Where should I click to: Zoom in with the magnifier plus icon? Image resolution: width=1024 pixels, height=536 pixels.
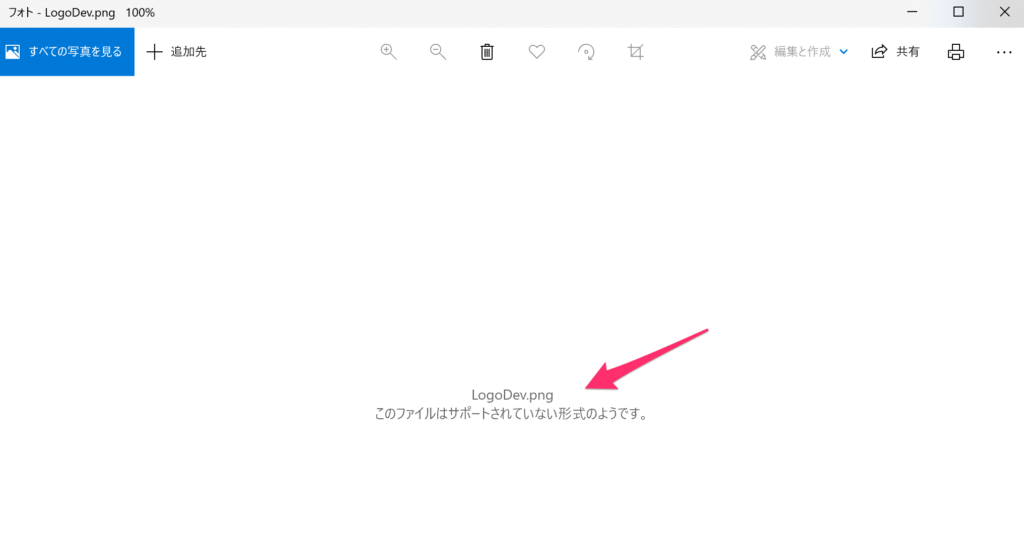(x=389, y=52)
